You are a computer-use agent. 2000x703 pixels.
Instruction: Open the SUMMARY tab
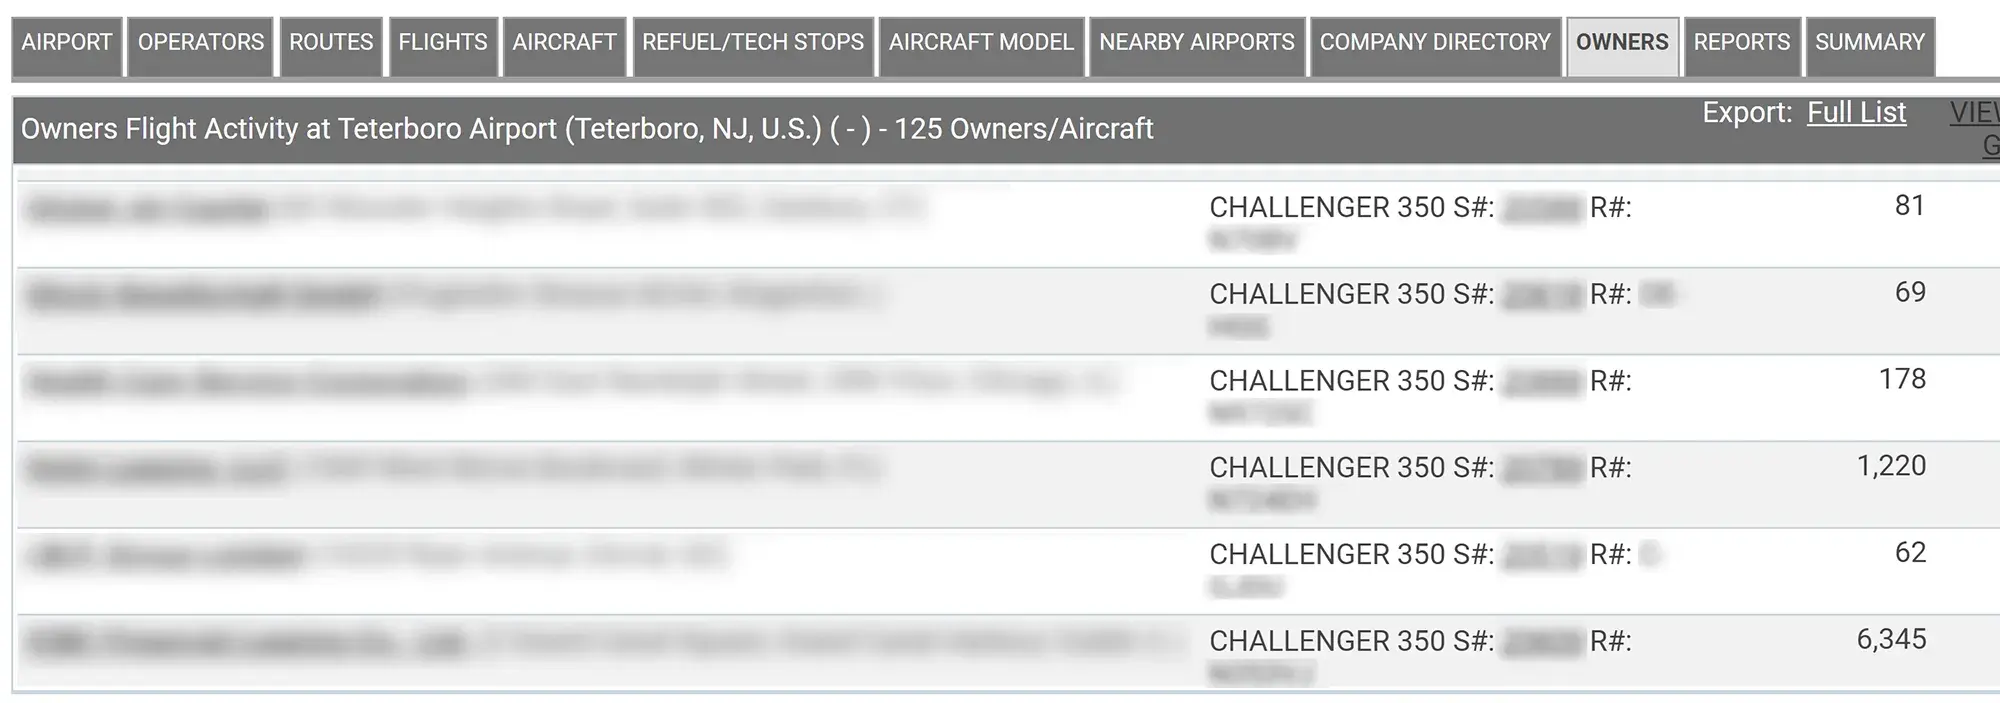pyautogui.click(x=1870, y=43)
